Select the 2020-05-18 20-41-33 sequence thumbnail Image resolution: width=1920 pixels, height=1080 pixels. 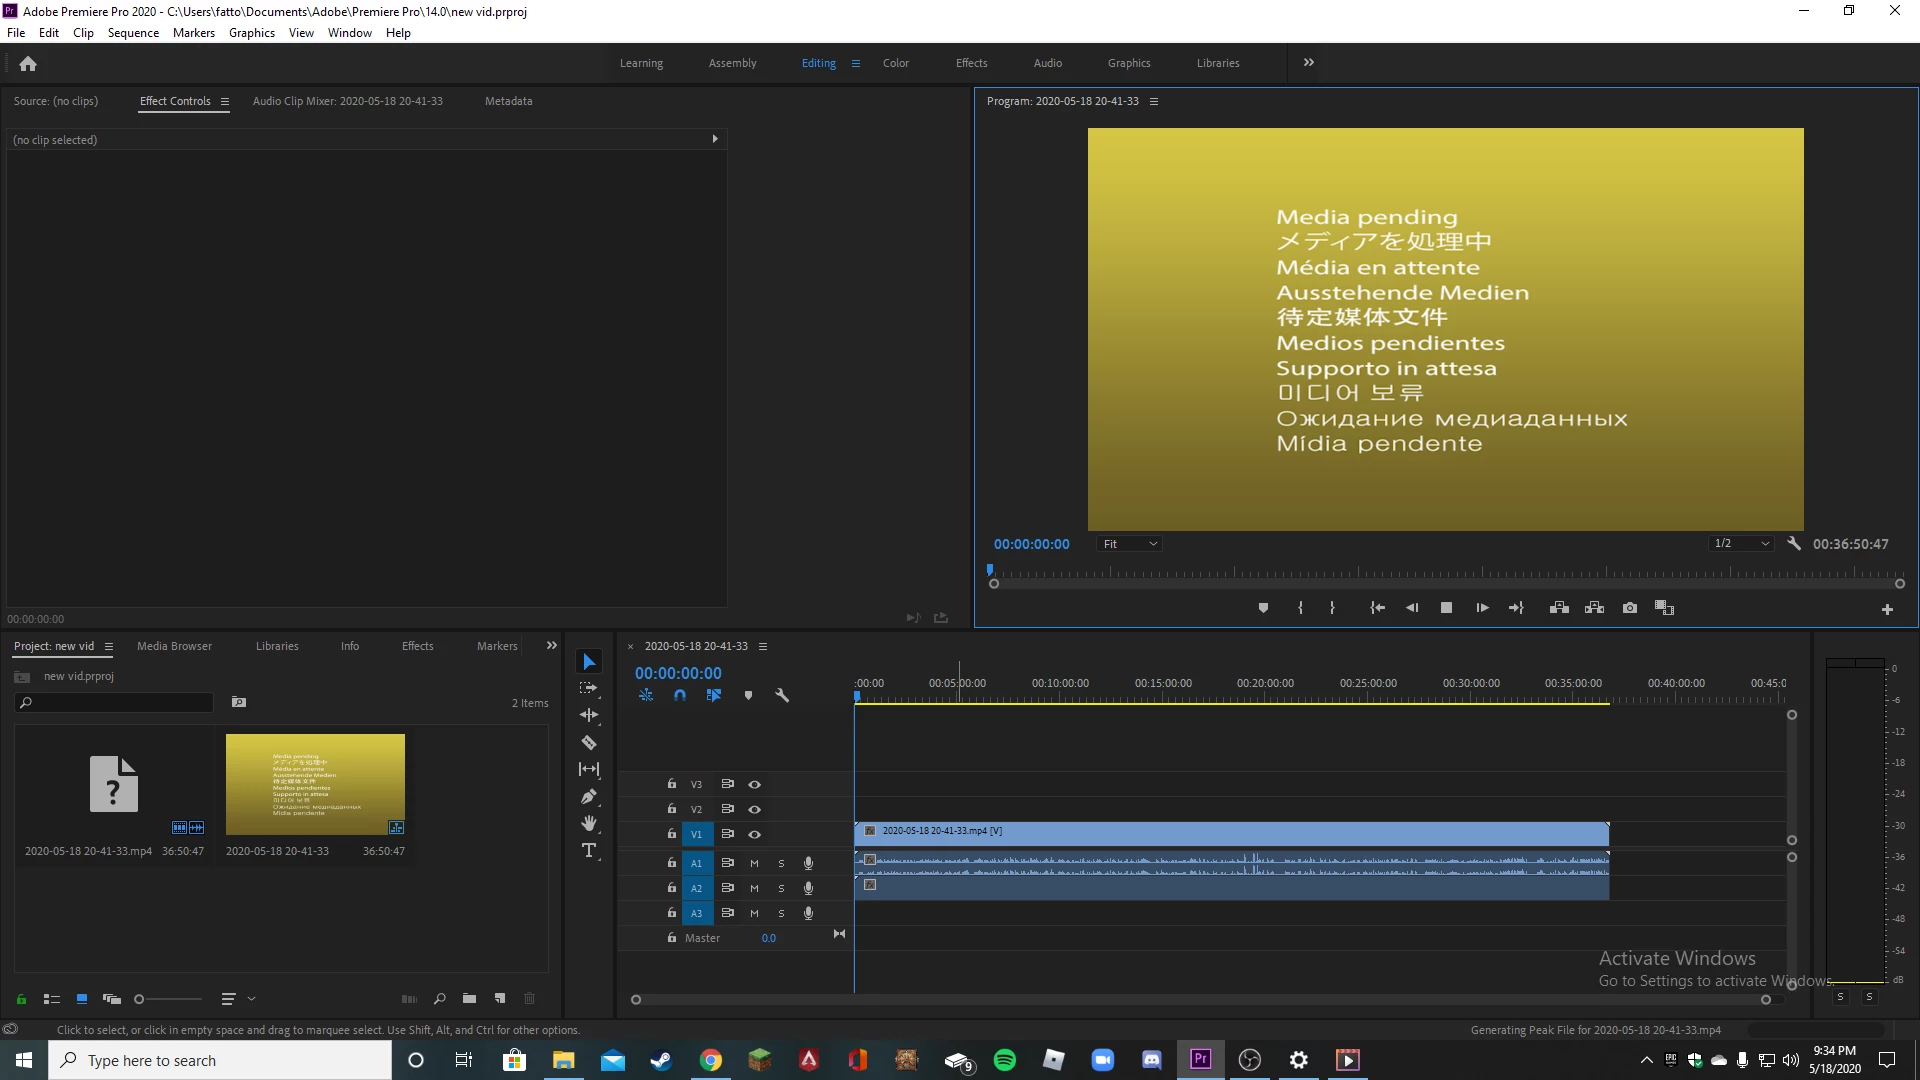click(315, 784)
